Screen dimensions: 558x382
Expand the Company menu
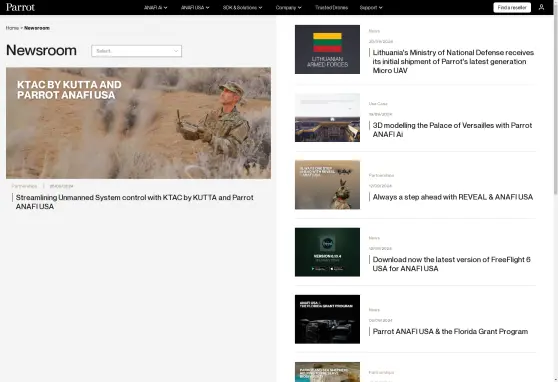288,7
